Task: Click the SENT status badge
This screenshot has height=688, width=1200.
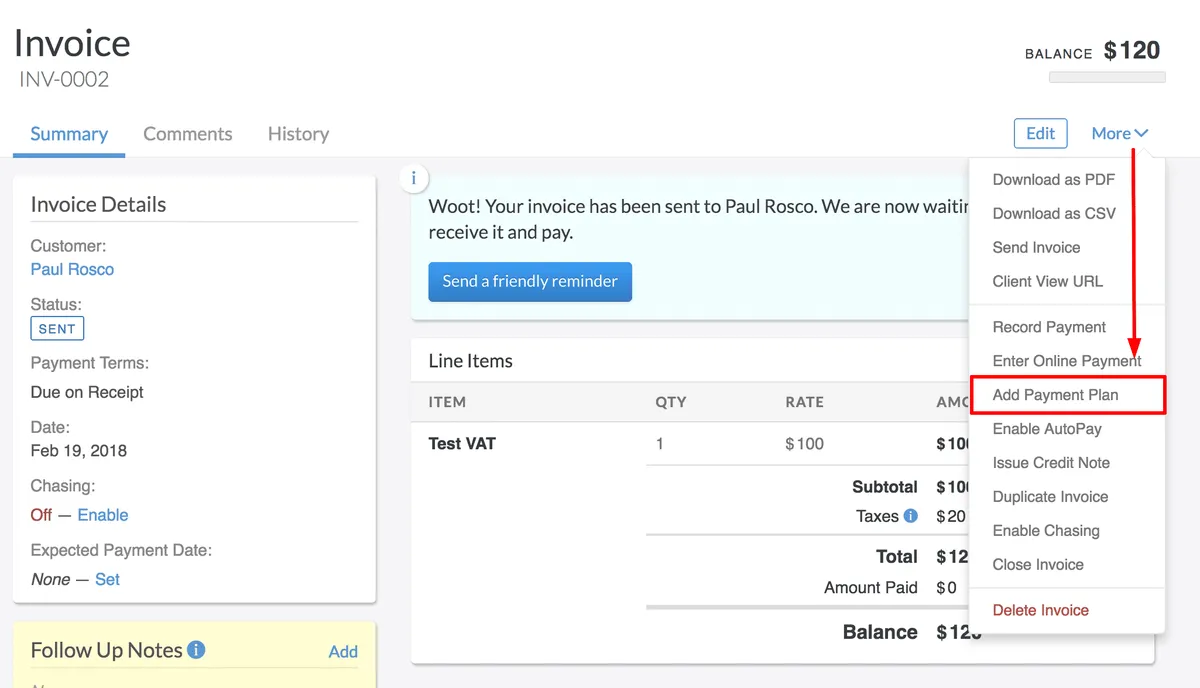Action: click(x=57, y=329)
